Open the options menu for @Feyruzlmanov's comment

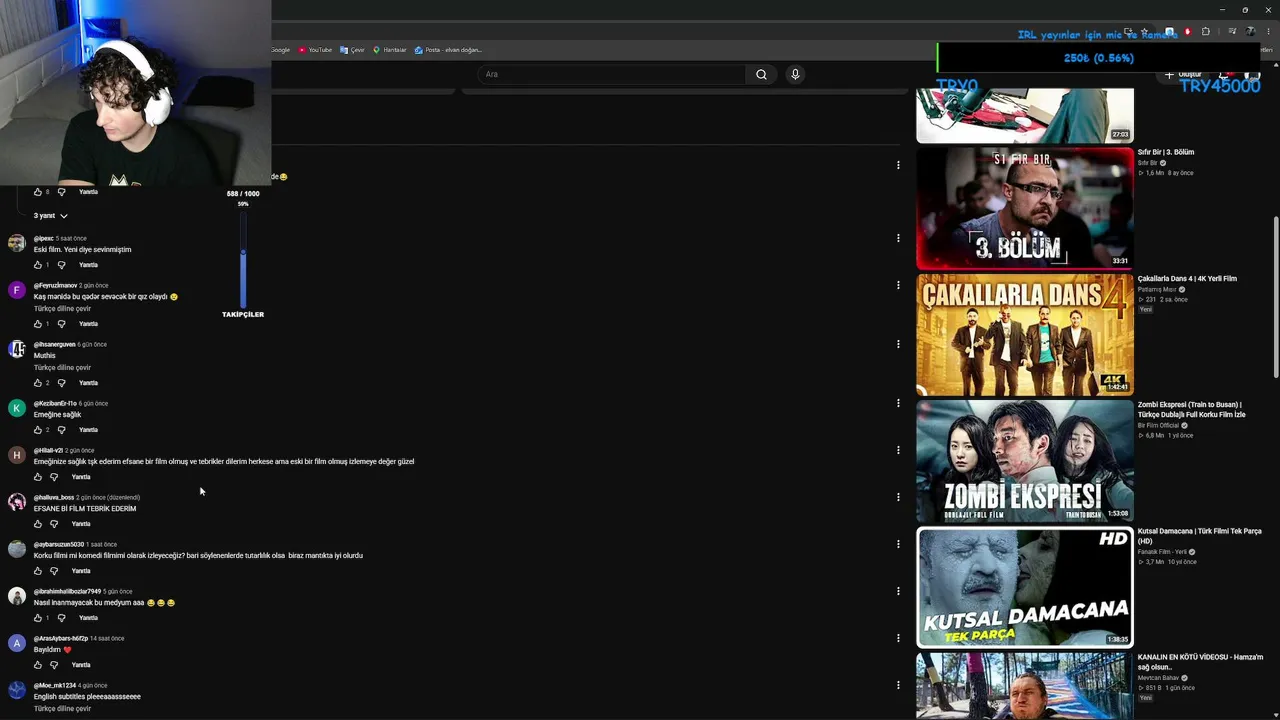pos(898,285)
